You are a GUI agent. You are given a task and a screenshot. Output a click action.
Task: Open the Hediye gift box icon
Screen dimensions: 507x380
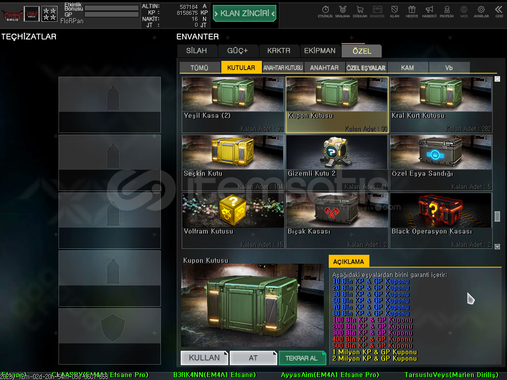pyautogui.click(x=412, y=11)
